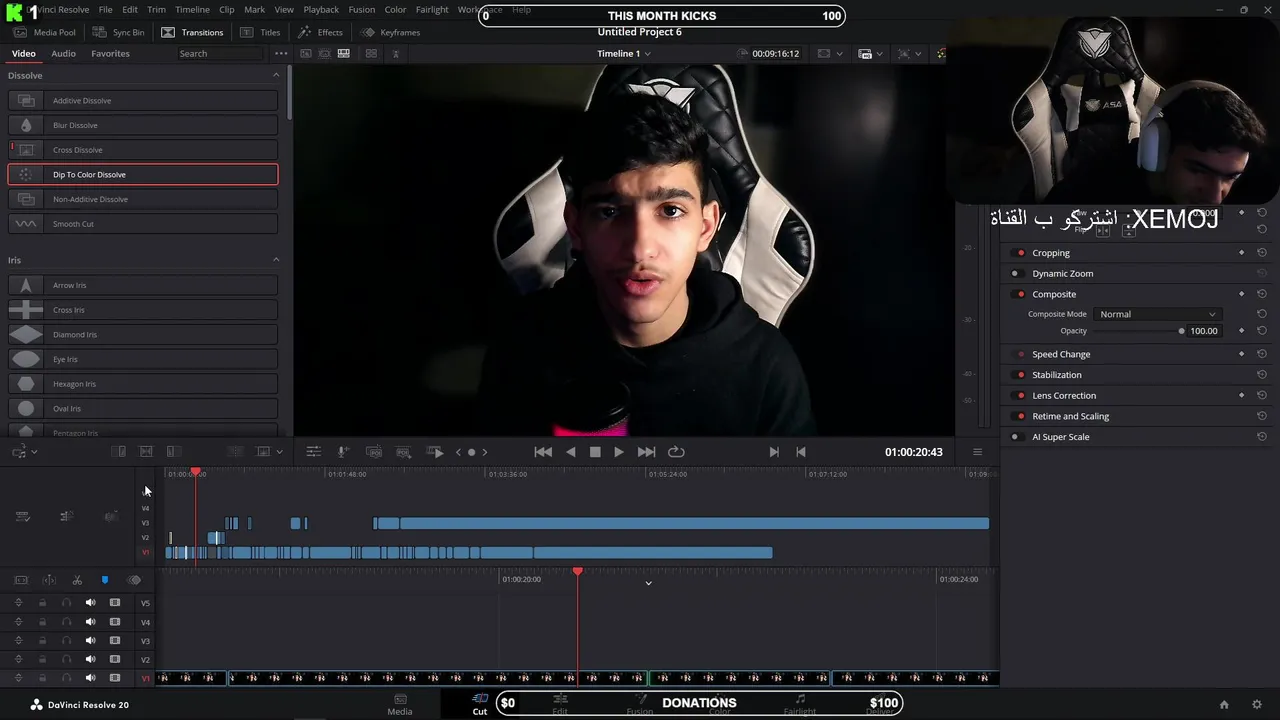1280x720 pixels.
Task: Open the viewer aspect safe-area dropdown arrow
Action: tap(840, 54)
